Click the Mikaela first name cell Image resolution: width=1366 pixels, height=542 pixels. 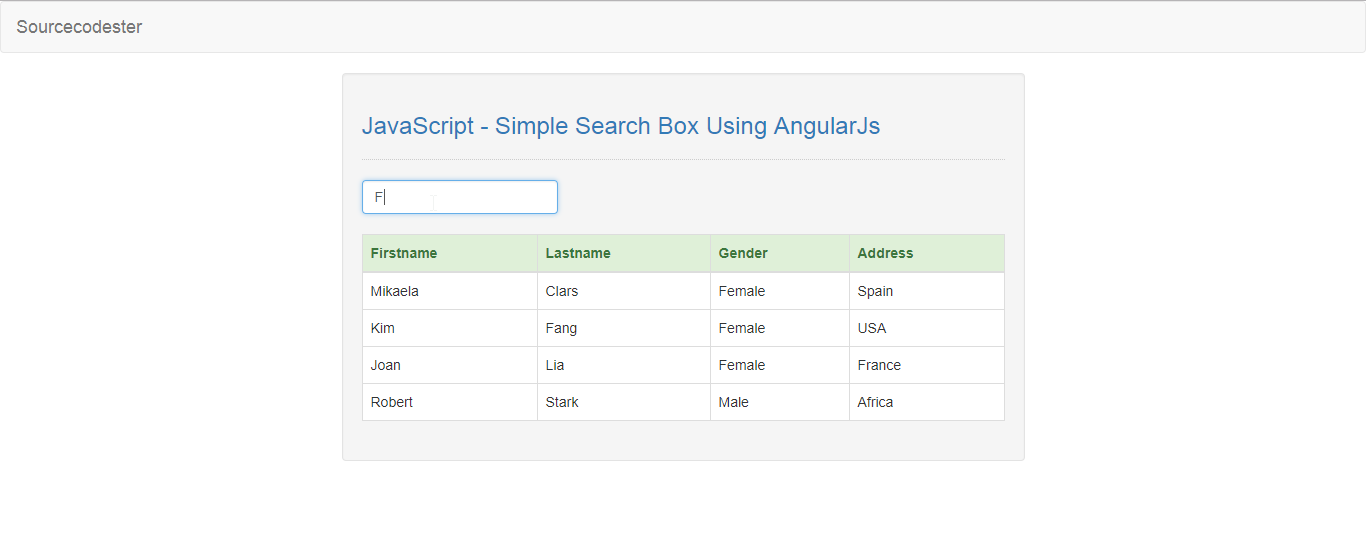(x=450, y=291)
